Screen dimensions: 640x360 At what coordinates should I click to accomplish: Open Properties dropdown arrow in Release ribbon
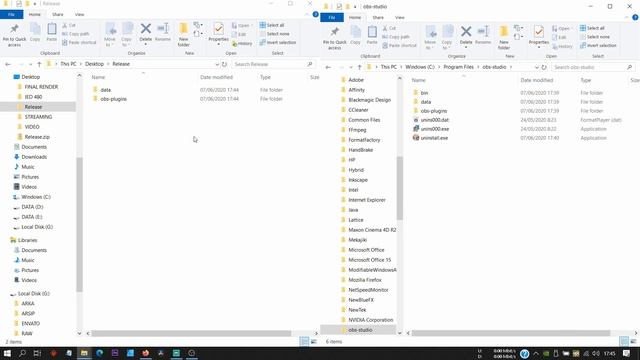pyautogui.click(x=218, y=44)
